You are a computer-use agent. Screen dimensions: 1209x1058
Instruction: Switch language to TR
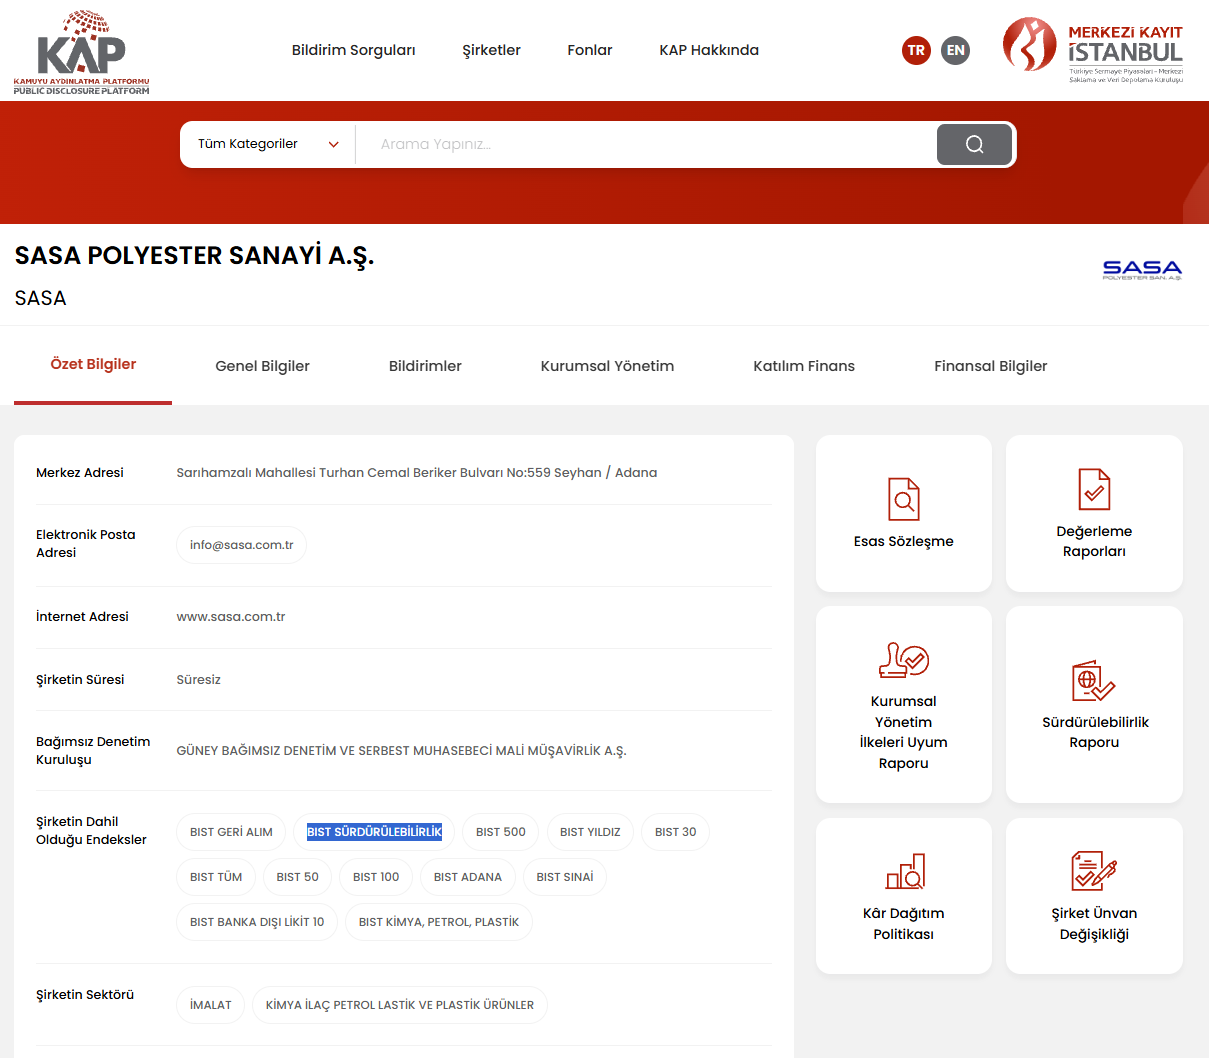[916, 50]
